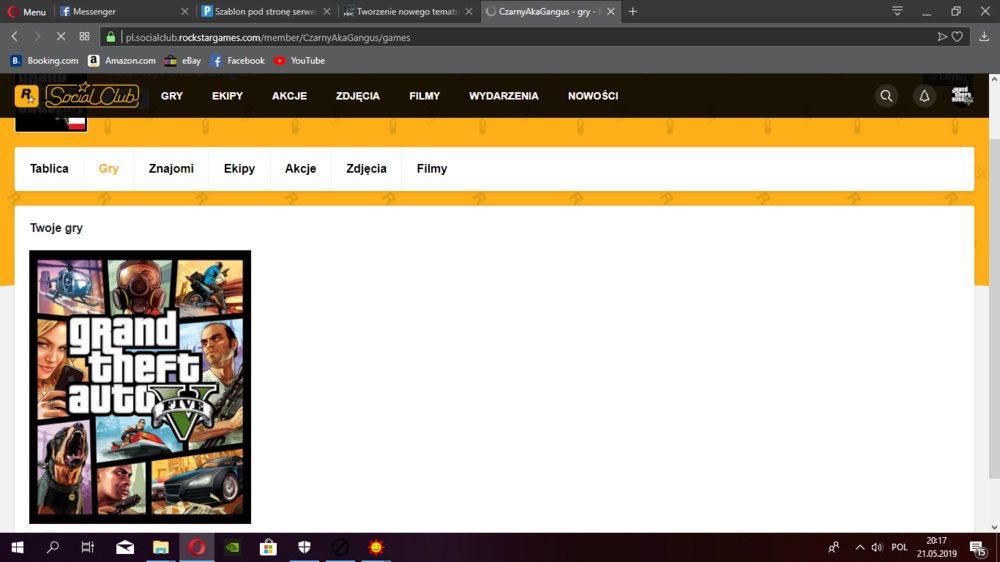Open Amazon.com bookmark
Viewport: 1000px width, 562px height.
coord(122,61)
